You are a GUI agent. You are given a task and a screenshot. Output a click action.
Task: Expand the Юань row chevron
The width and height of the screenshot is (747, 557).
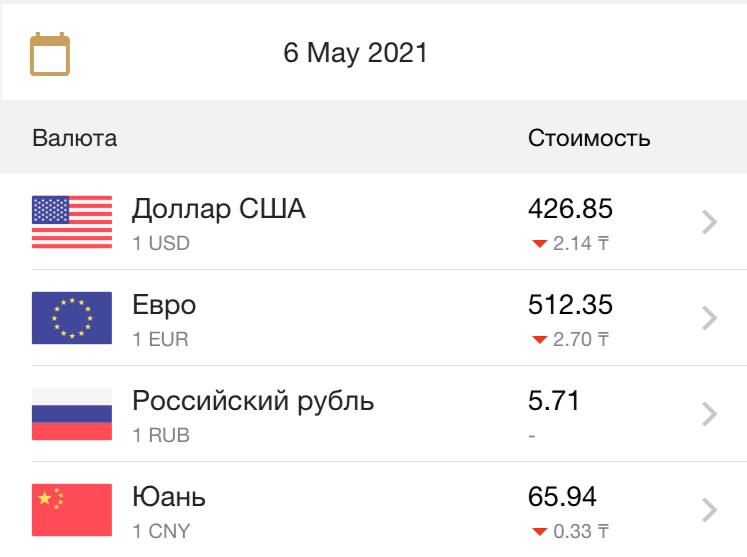tap(709, 510)
